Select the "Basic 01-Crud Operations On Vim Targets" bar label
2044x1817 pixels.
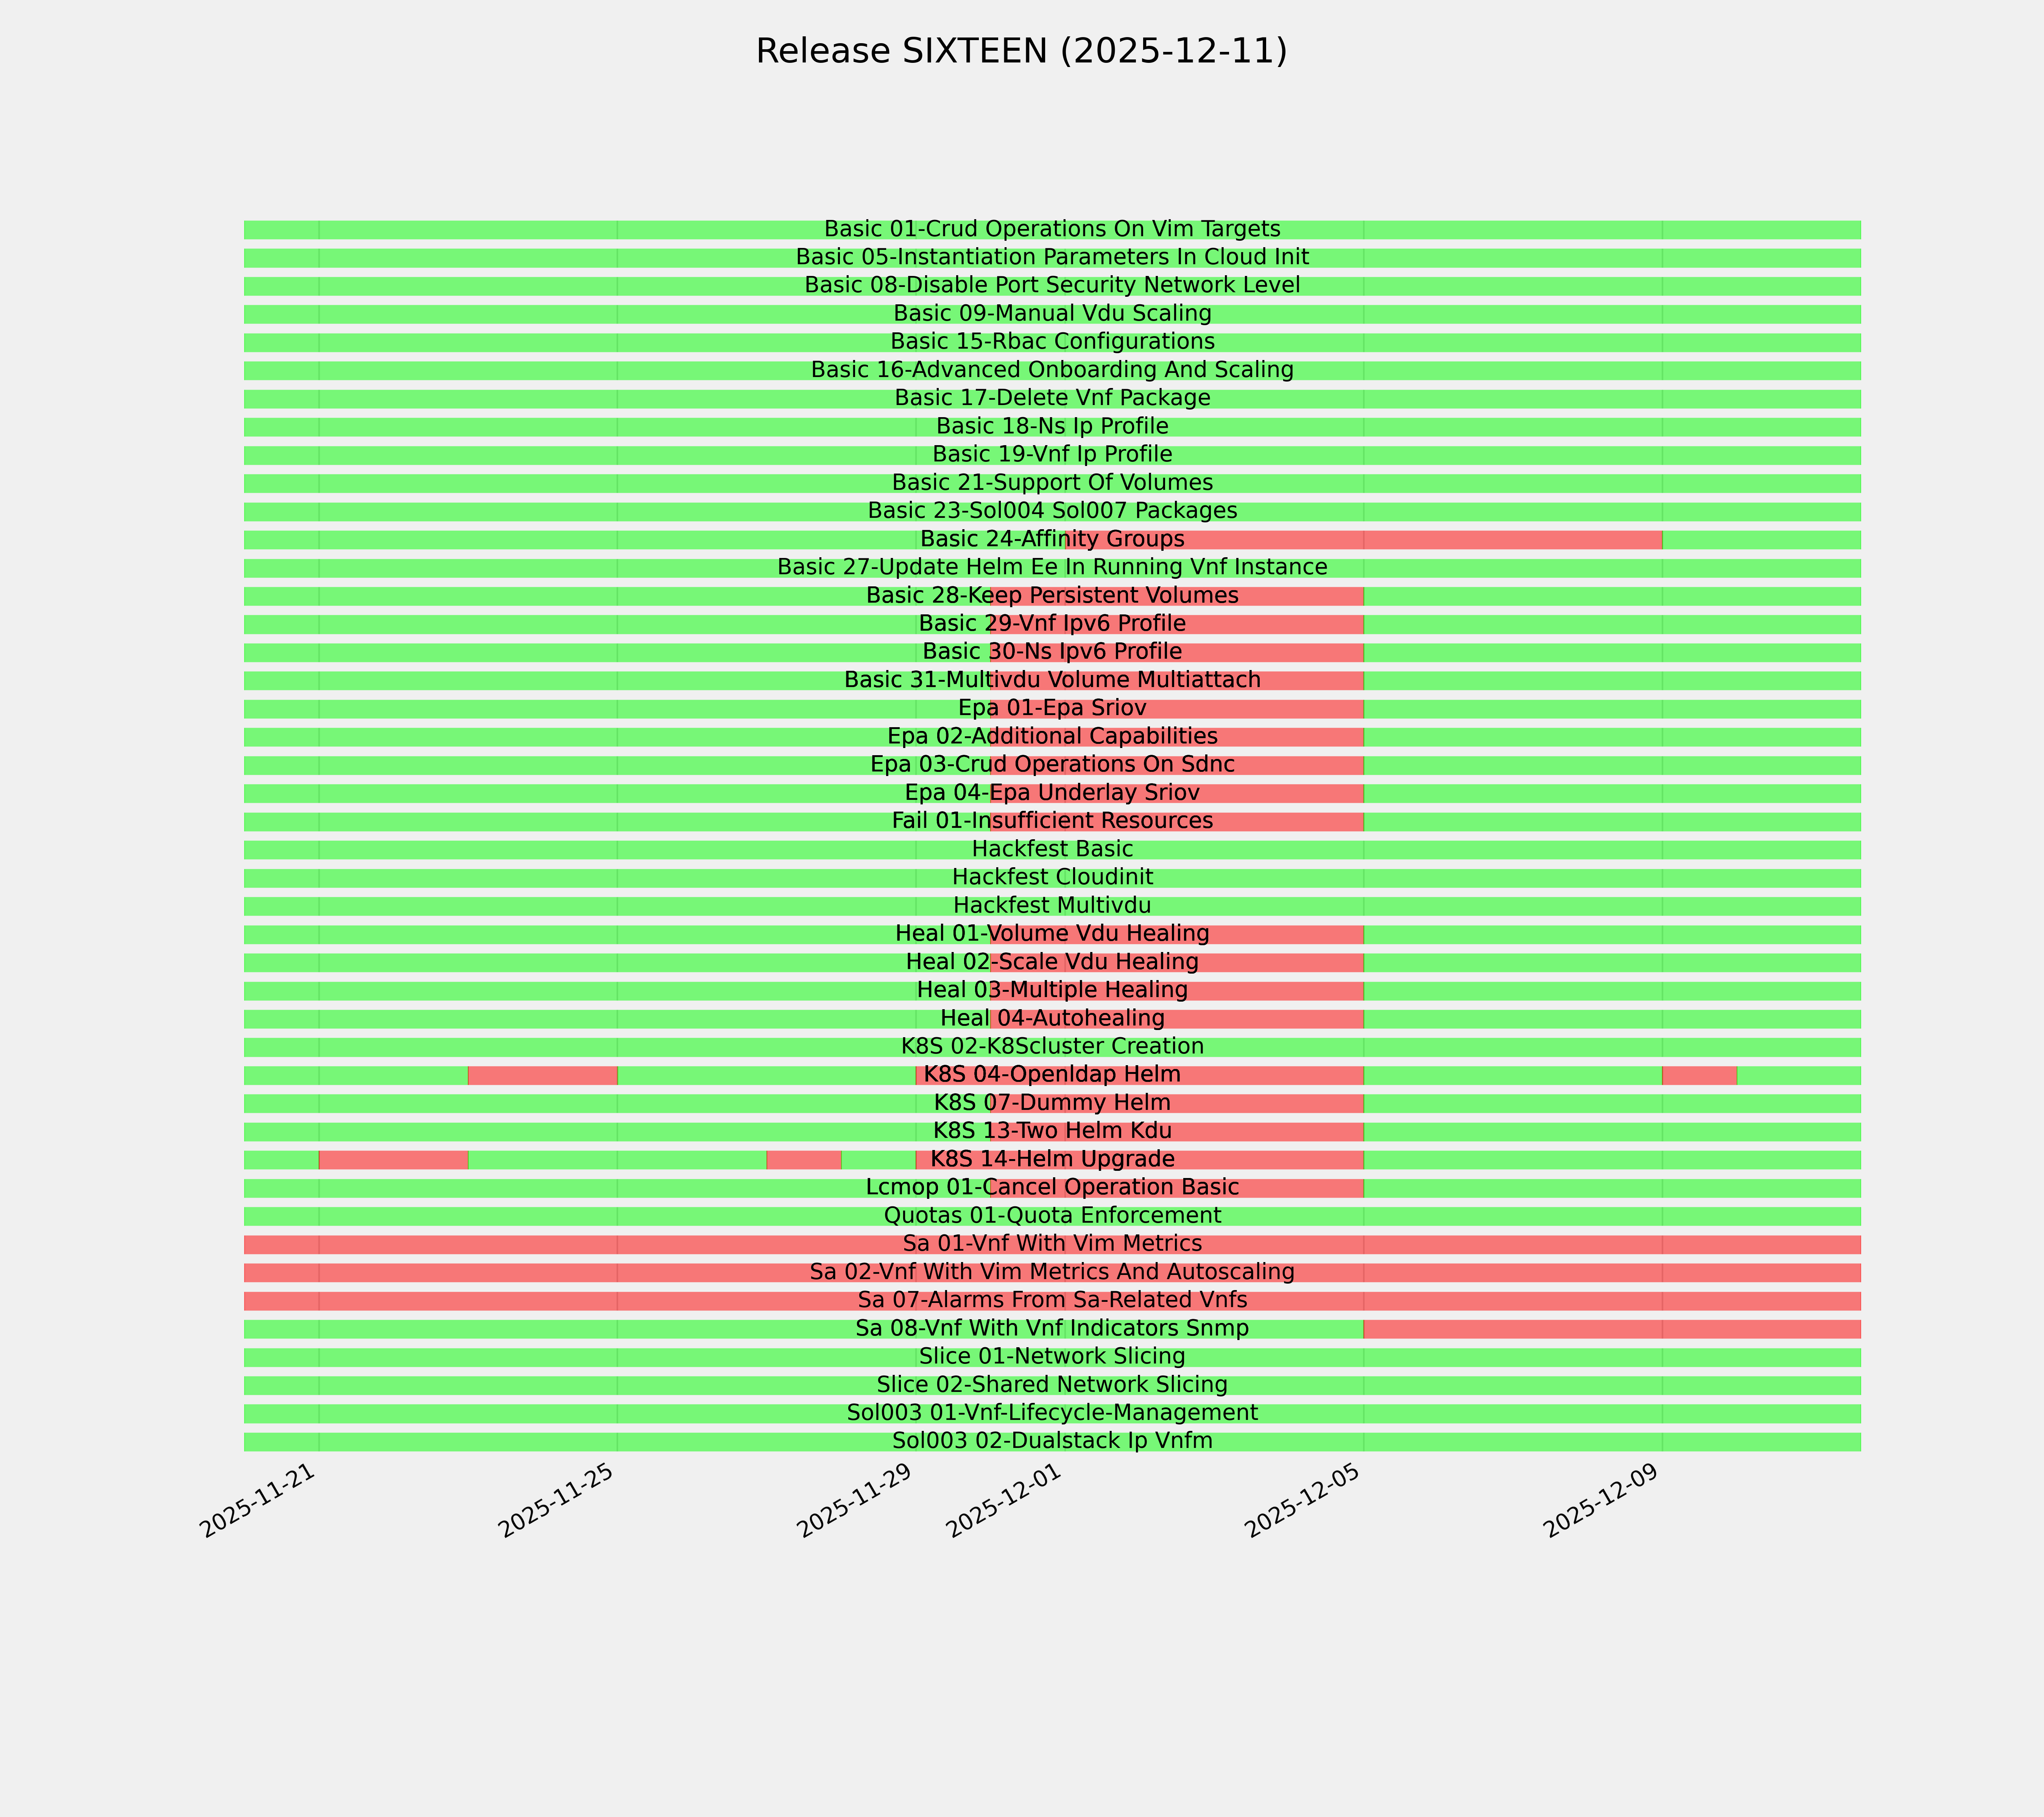[x=1052, y=229]
